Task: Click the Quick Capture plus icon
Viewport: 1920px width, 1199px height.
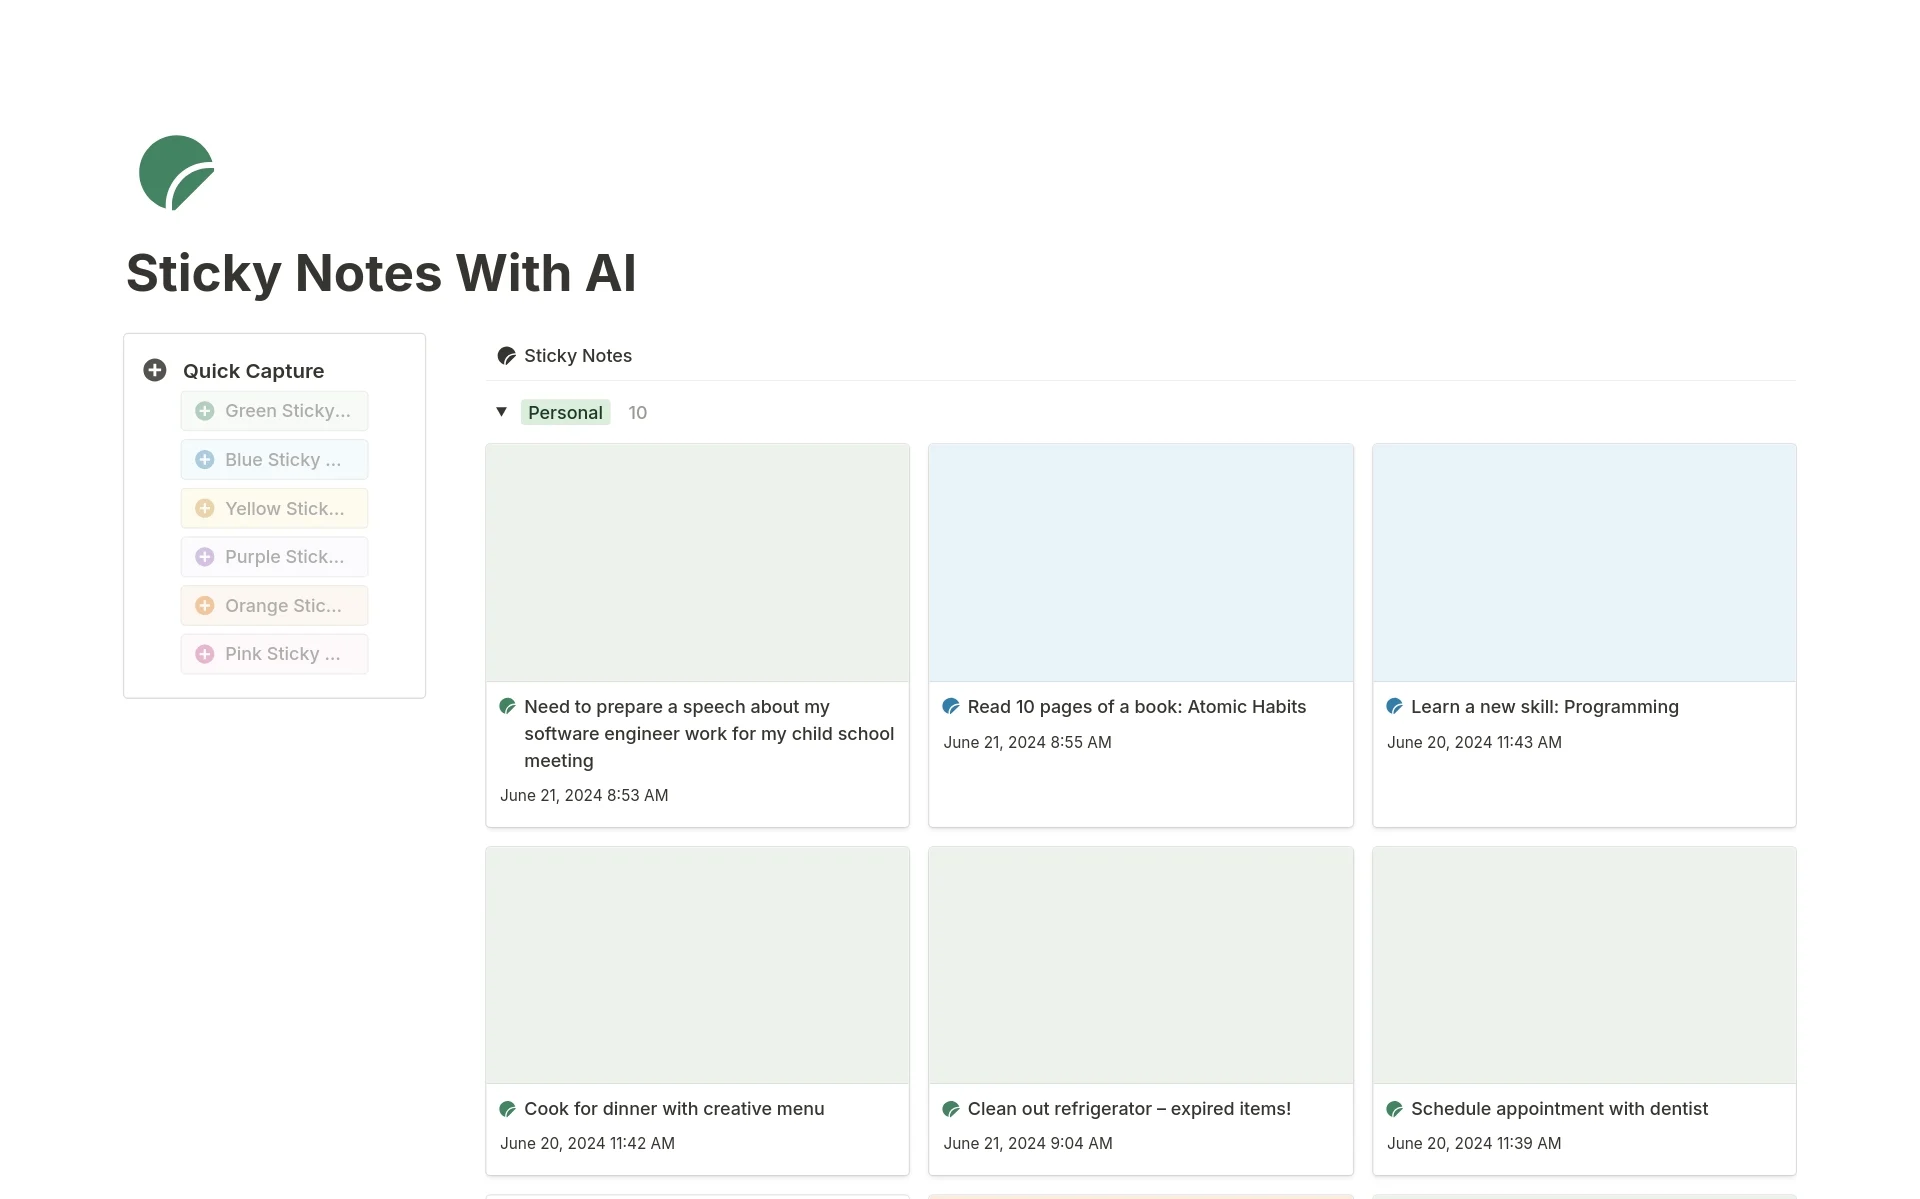Action: (x=155, y=370)
